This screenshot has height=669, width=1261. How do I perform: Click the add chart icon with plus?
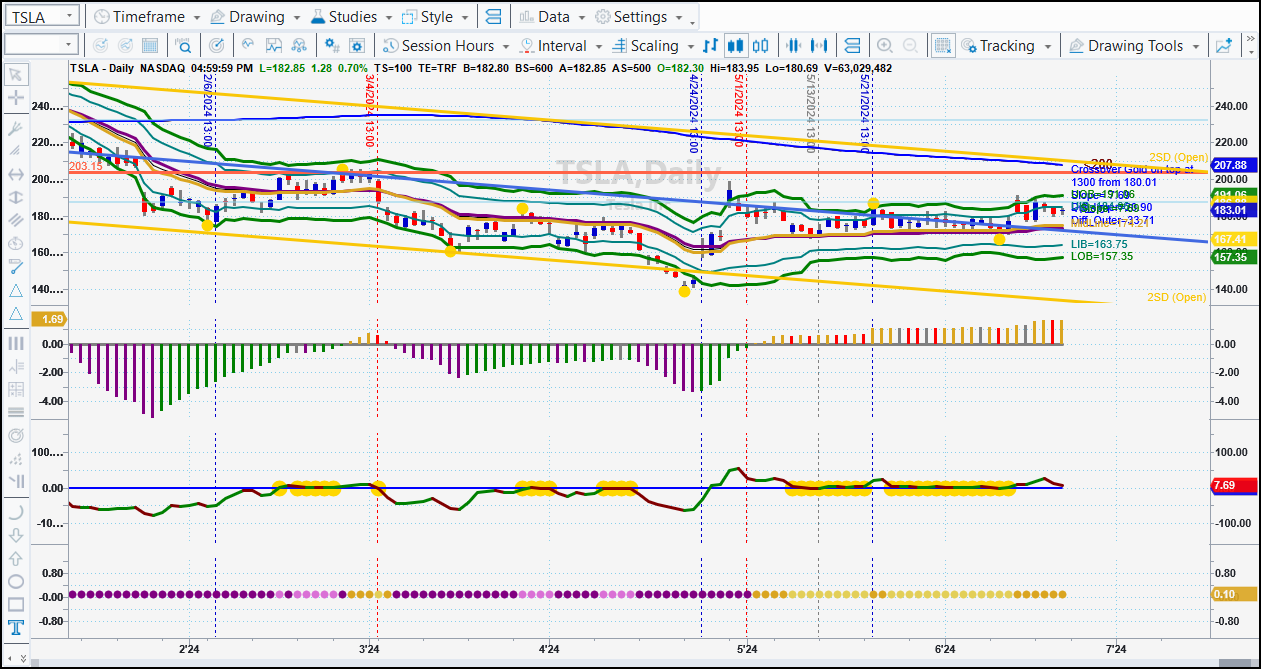1224,46
